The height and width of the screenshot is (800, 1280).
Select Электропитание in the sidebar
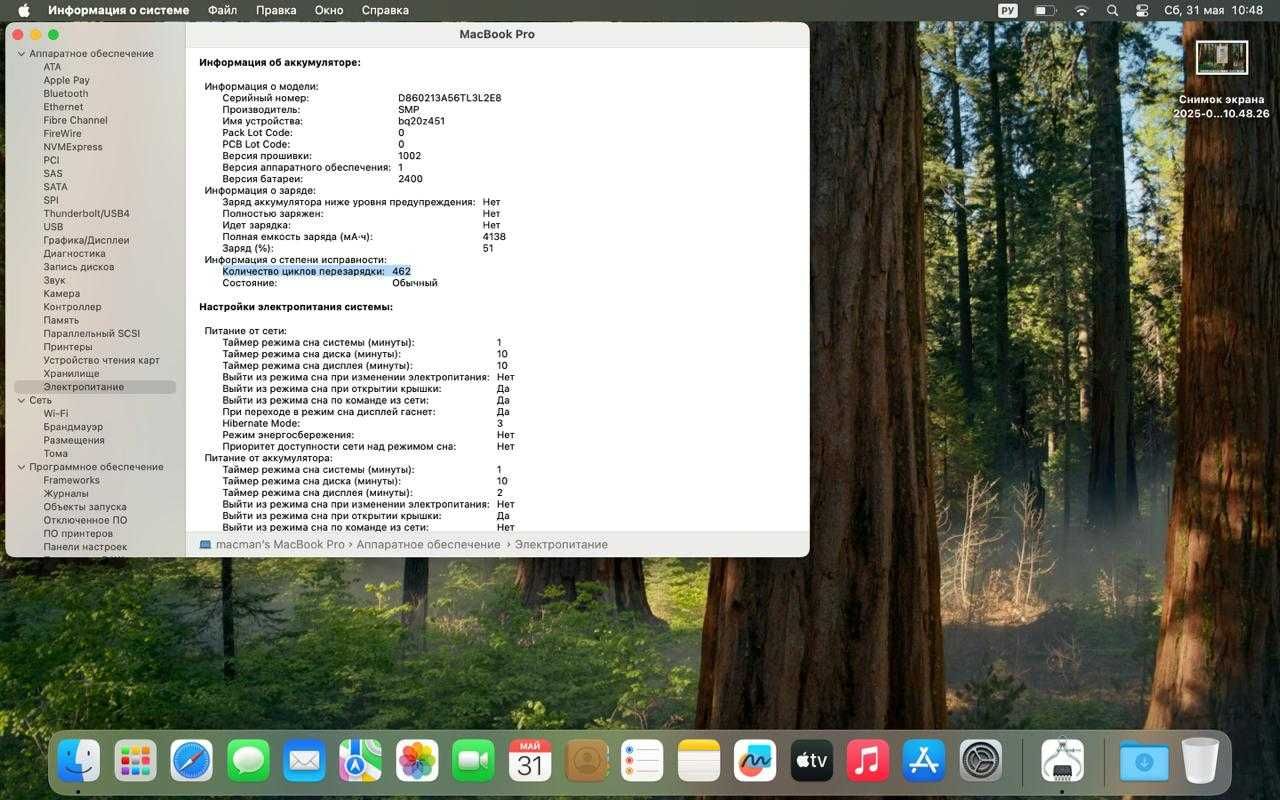pyautogui.click(x=95, y=387)
